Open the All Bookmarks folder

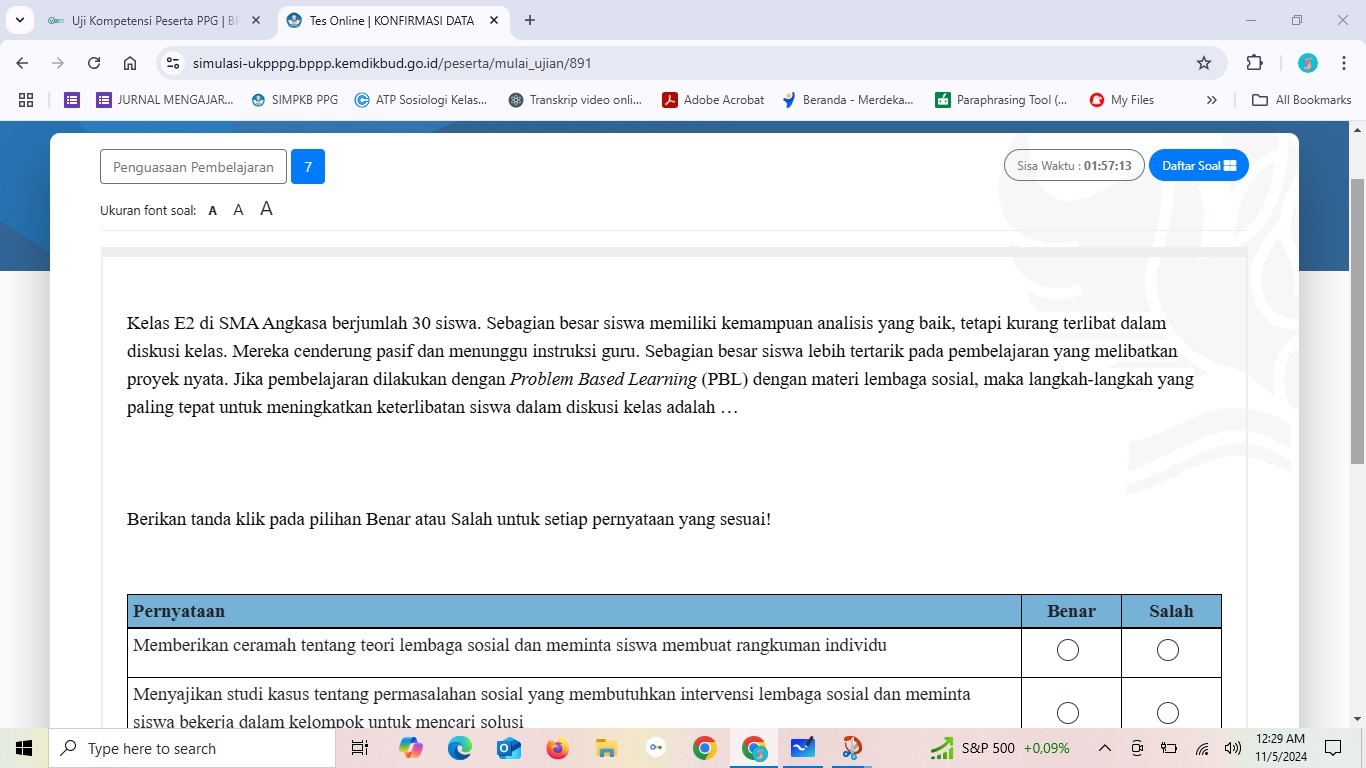(x=1302, y=100)
